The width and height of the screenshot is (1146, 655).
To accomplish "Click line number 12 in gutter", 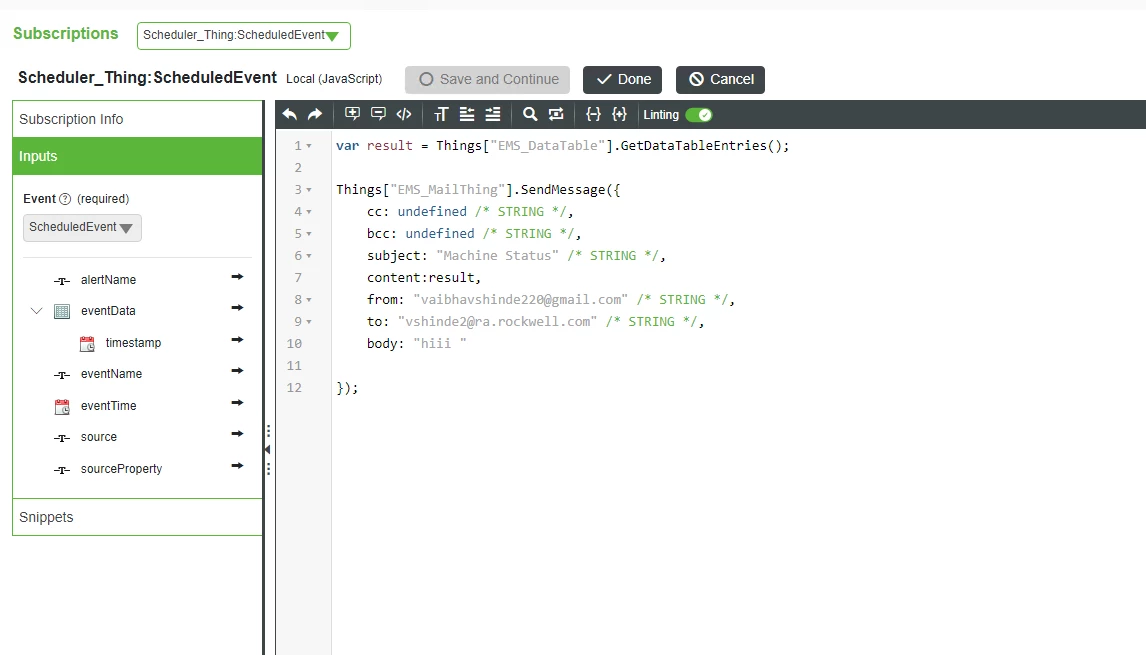I will (294, 387).
